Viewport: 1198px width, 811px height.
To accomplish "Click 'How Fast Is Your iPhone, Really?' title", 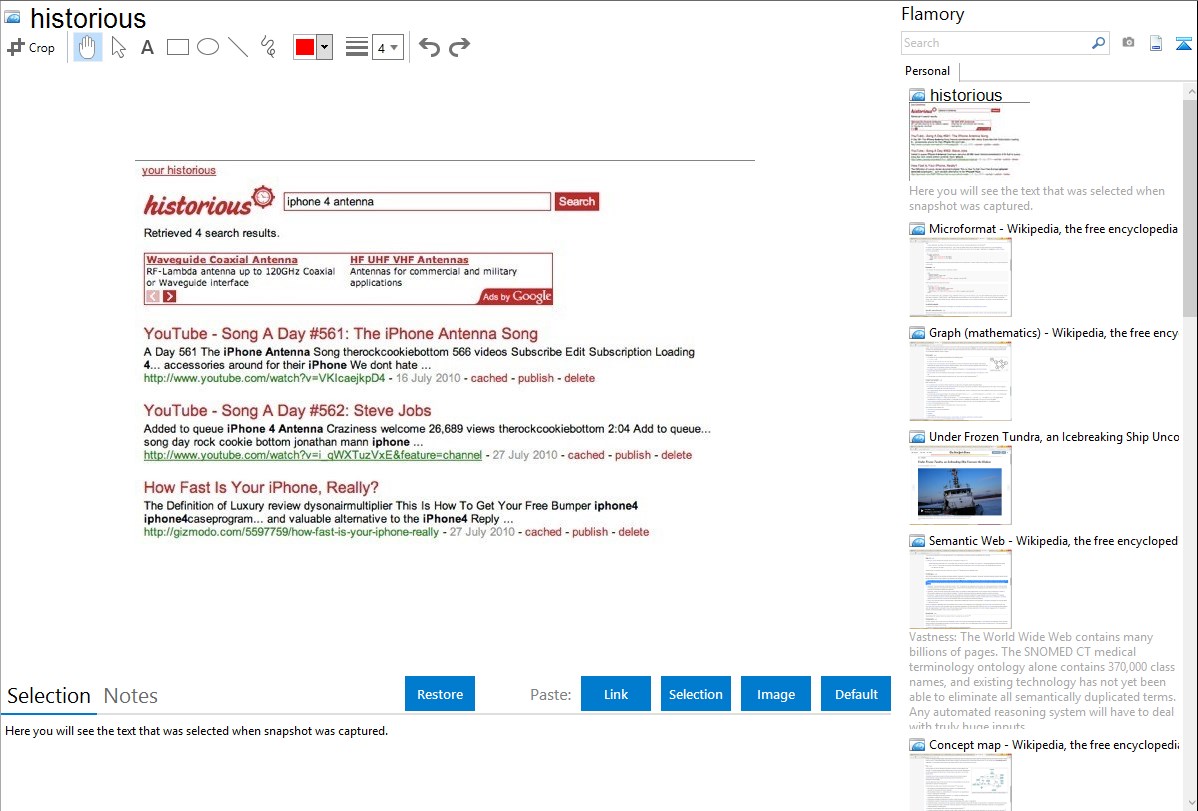I will pyautogui.click(x=261, y=488).
